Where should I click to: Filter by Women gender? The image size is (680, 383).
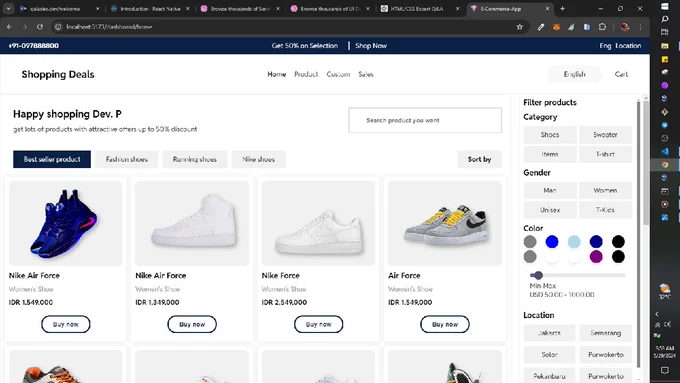click(605, 190)
